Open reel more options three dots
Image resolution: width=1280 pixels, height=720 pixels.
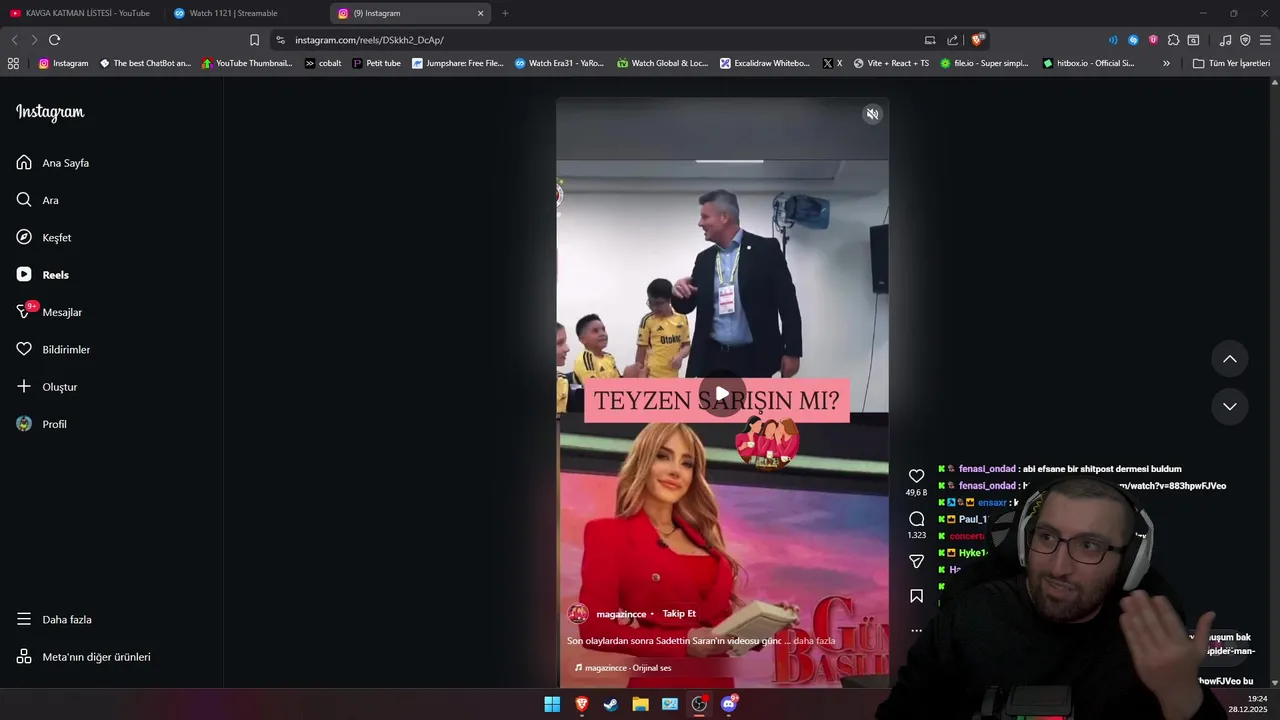pos(916,631)
